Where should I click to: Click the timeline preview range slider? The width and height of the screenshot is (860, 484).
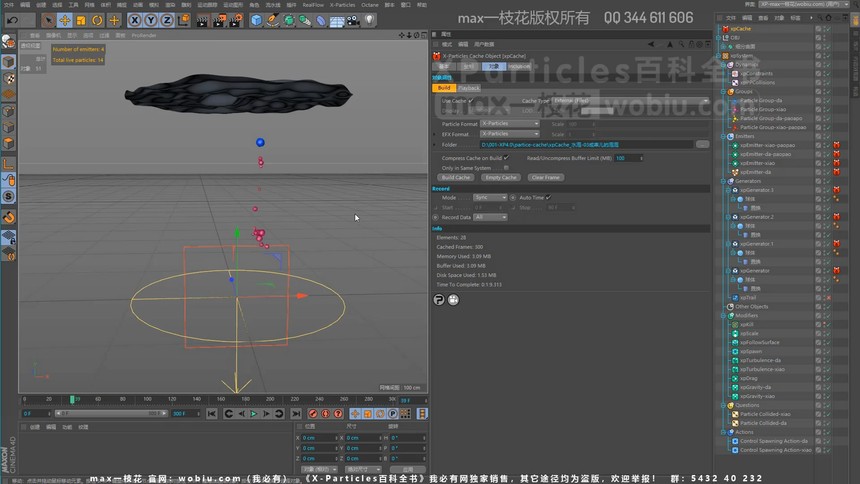click(x=111, y=413)
